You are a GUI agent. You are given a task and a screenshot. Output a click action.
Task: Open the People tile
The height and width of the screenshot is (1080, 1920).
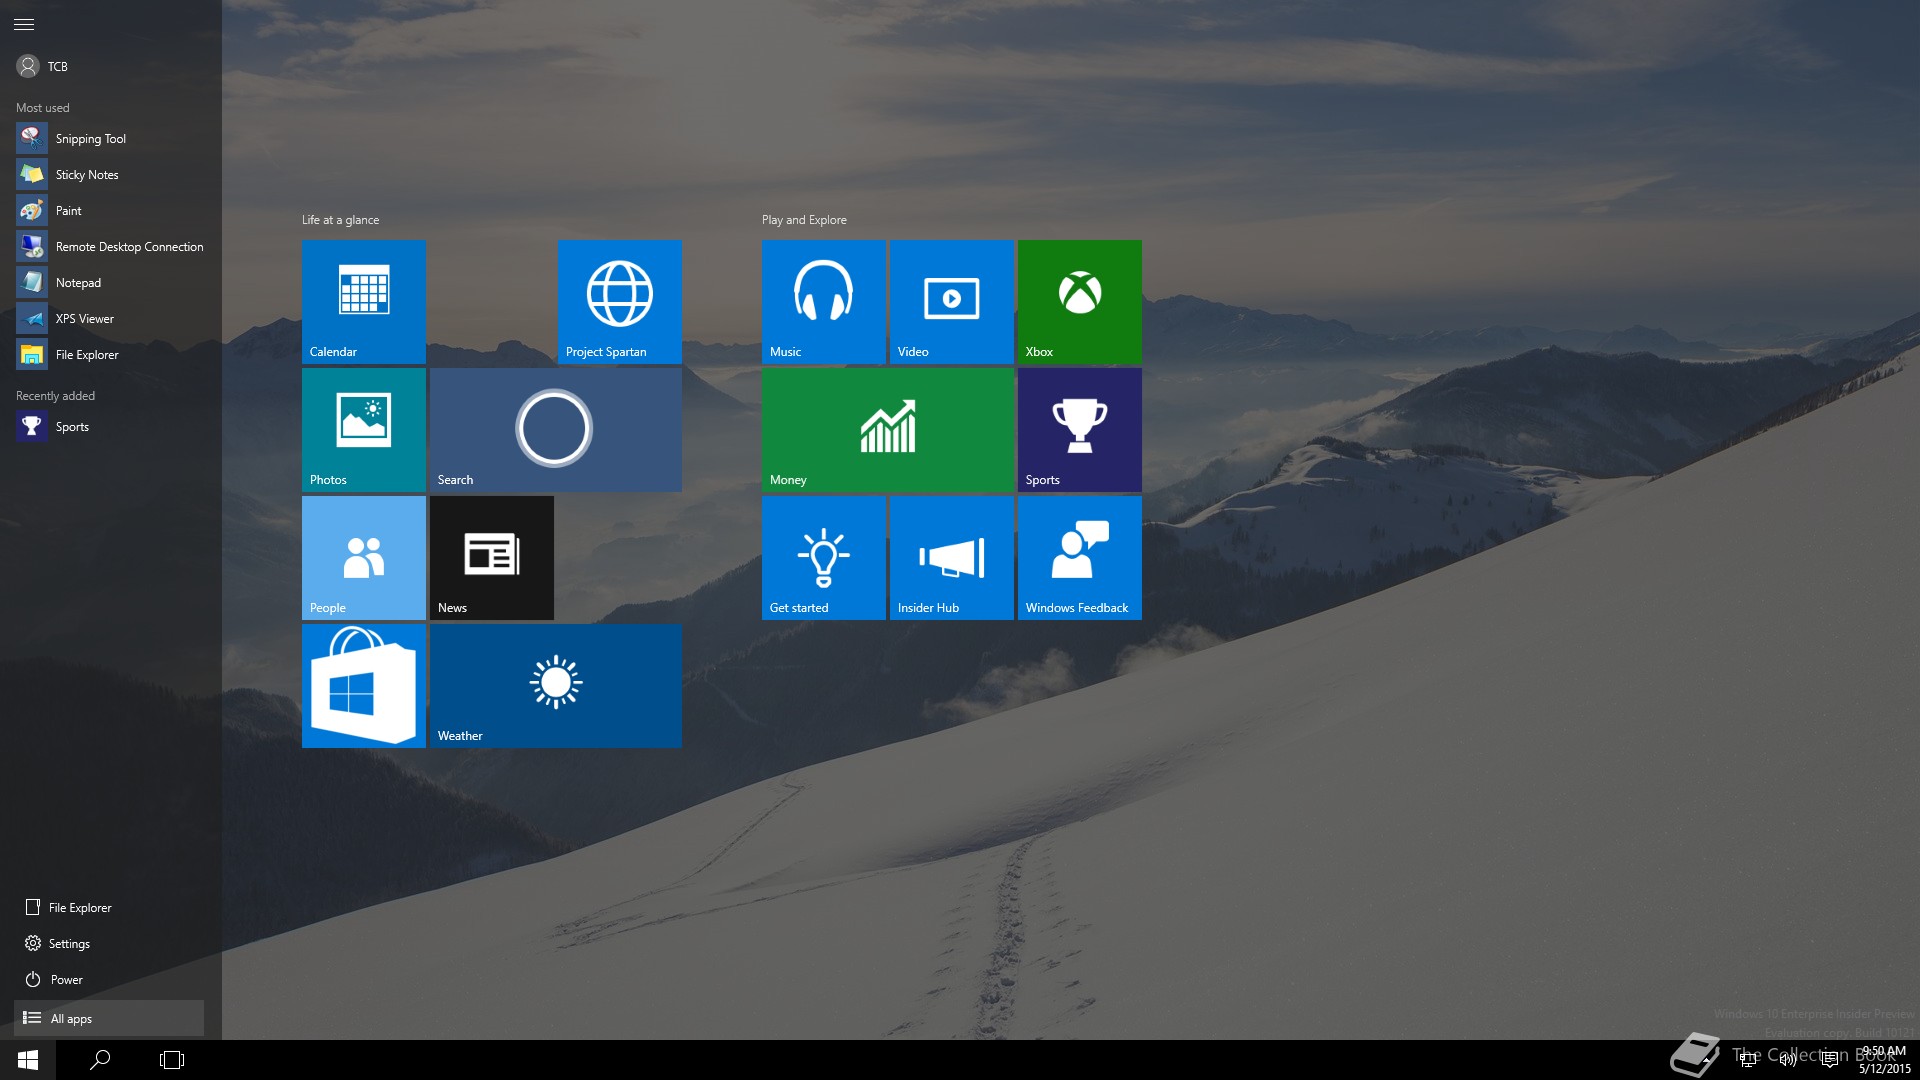pos(364,558)
